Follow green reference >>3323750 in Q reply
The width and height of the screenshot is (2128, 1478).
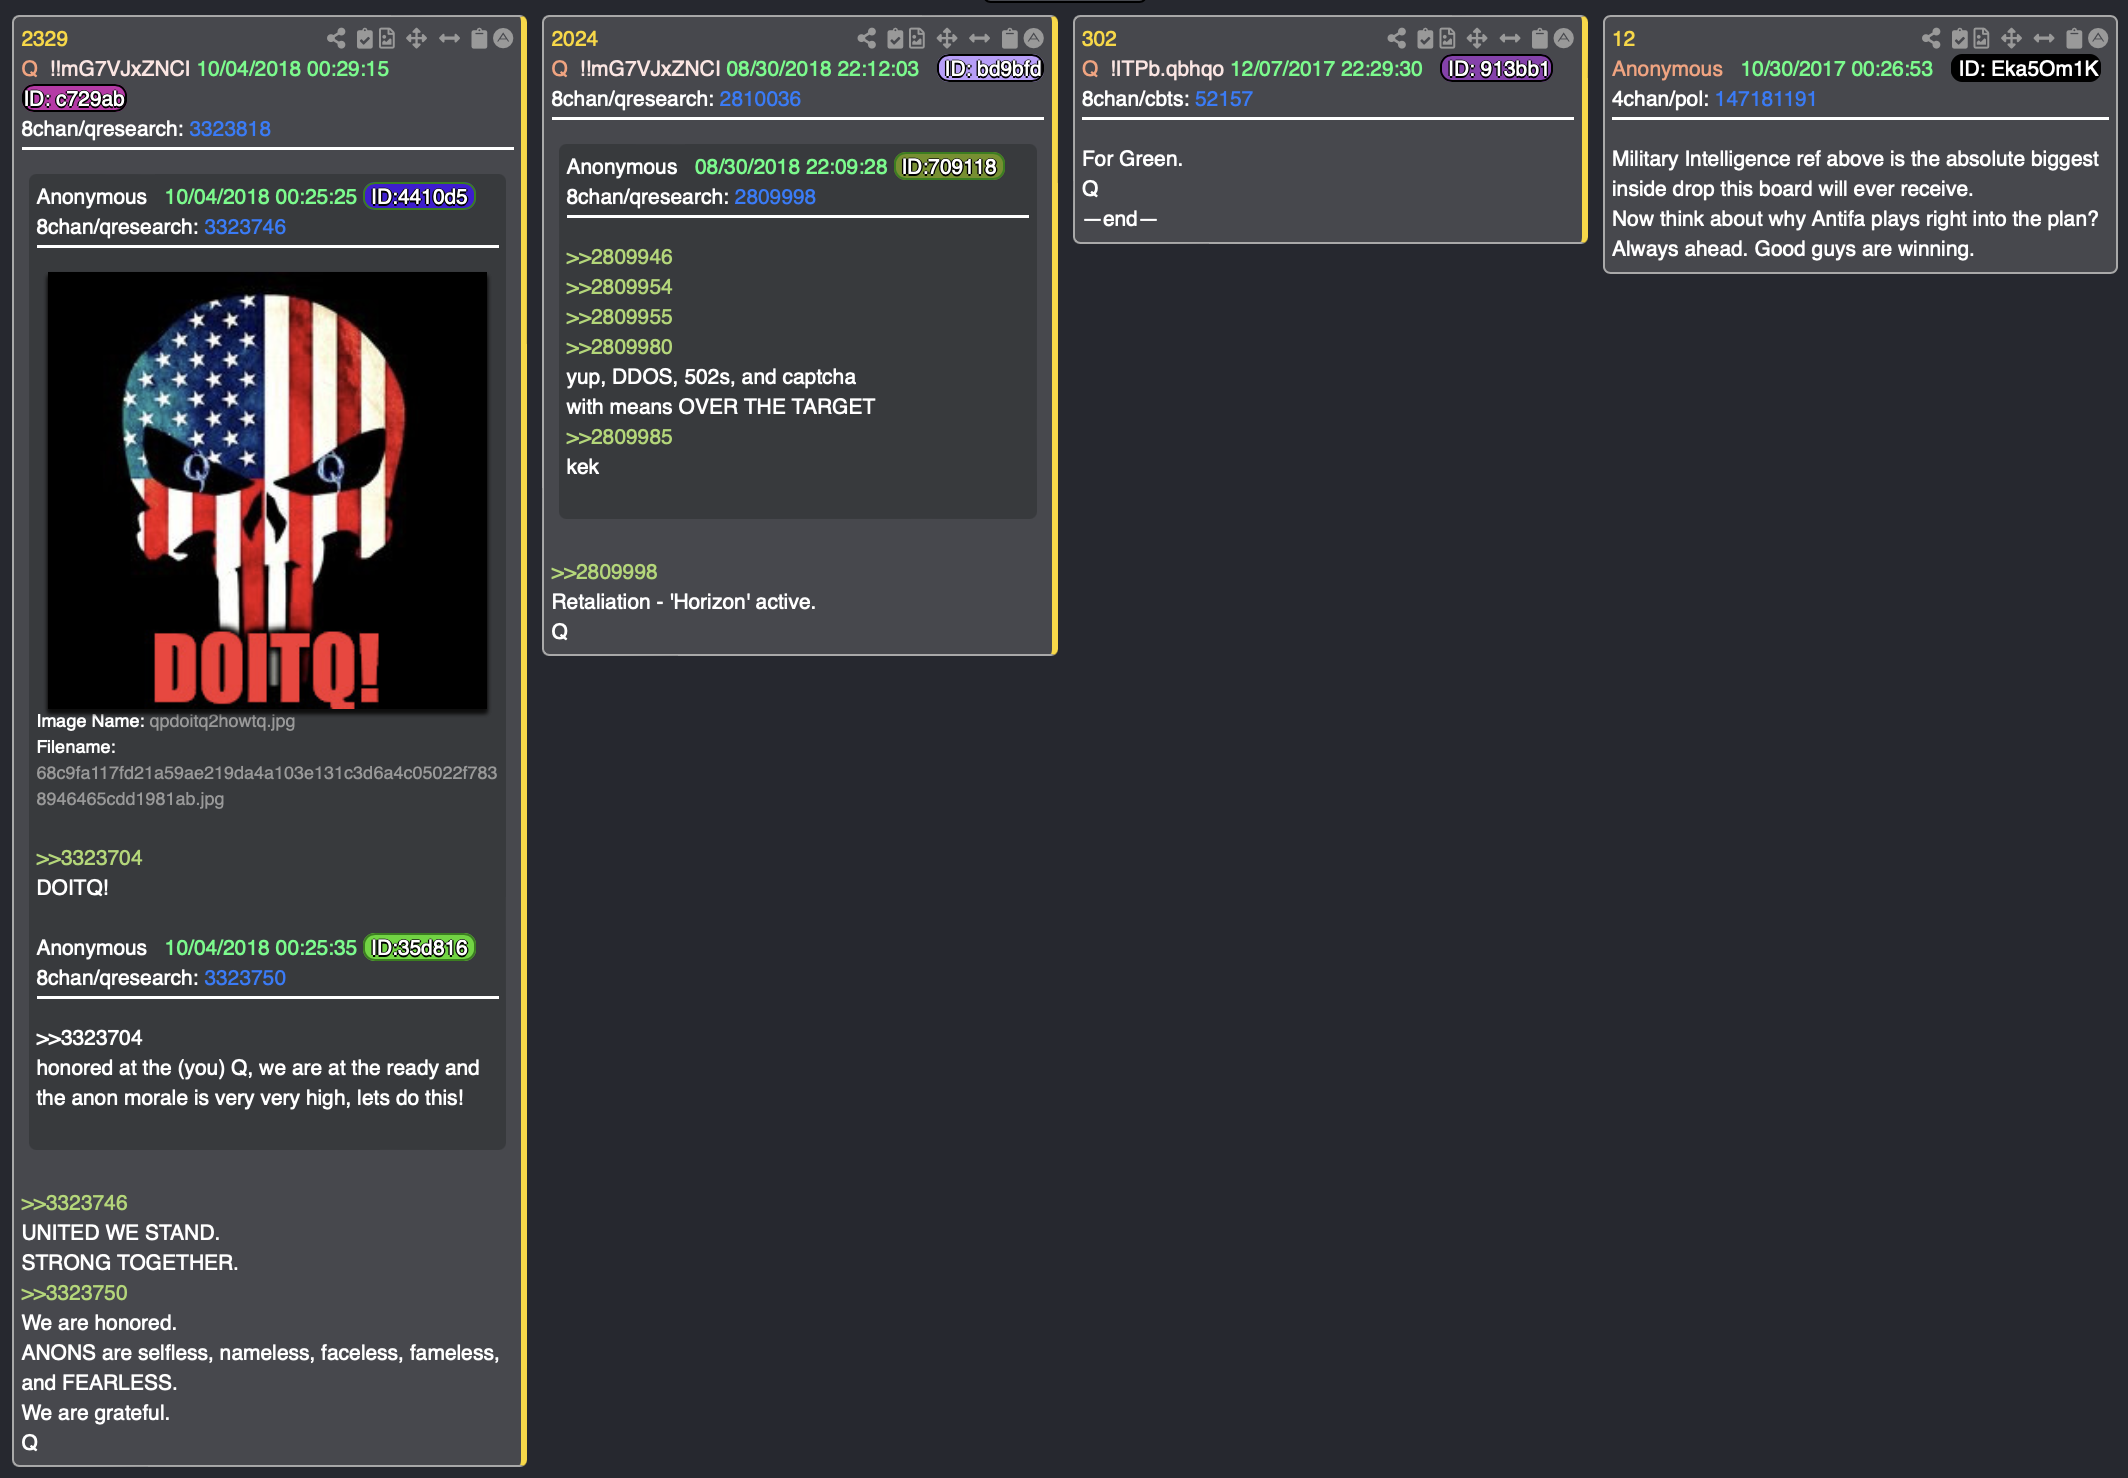click(x=74, y=1293)
